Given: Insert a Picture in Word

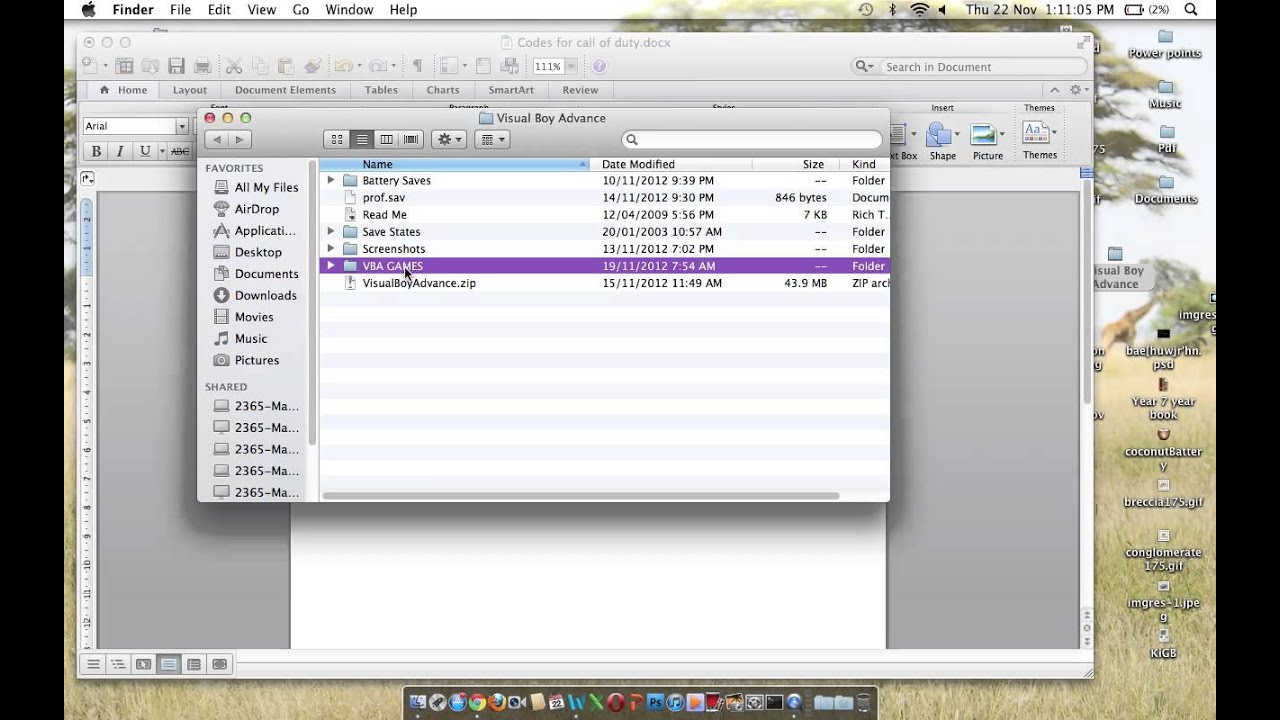Looking at the screenshot, I should tap(987, 141).
